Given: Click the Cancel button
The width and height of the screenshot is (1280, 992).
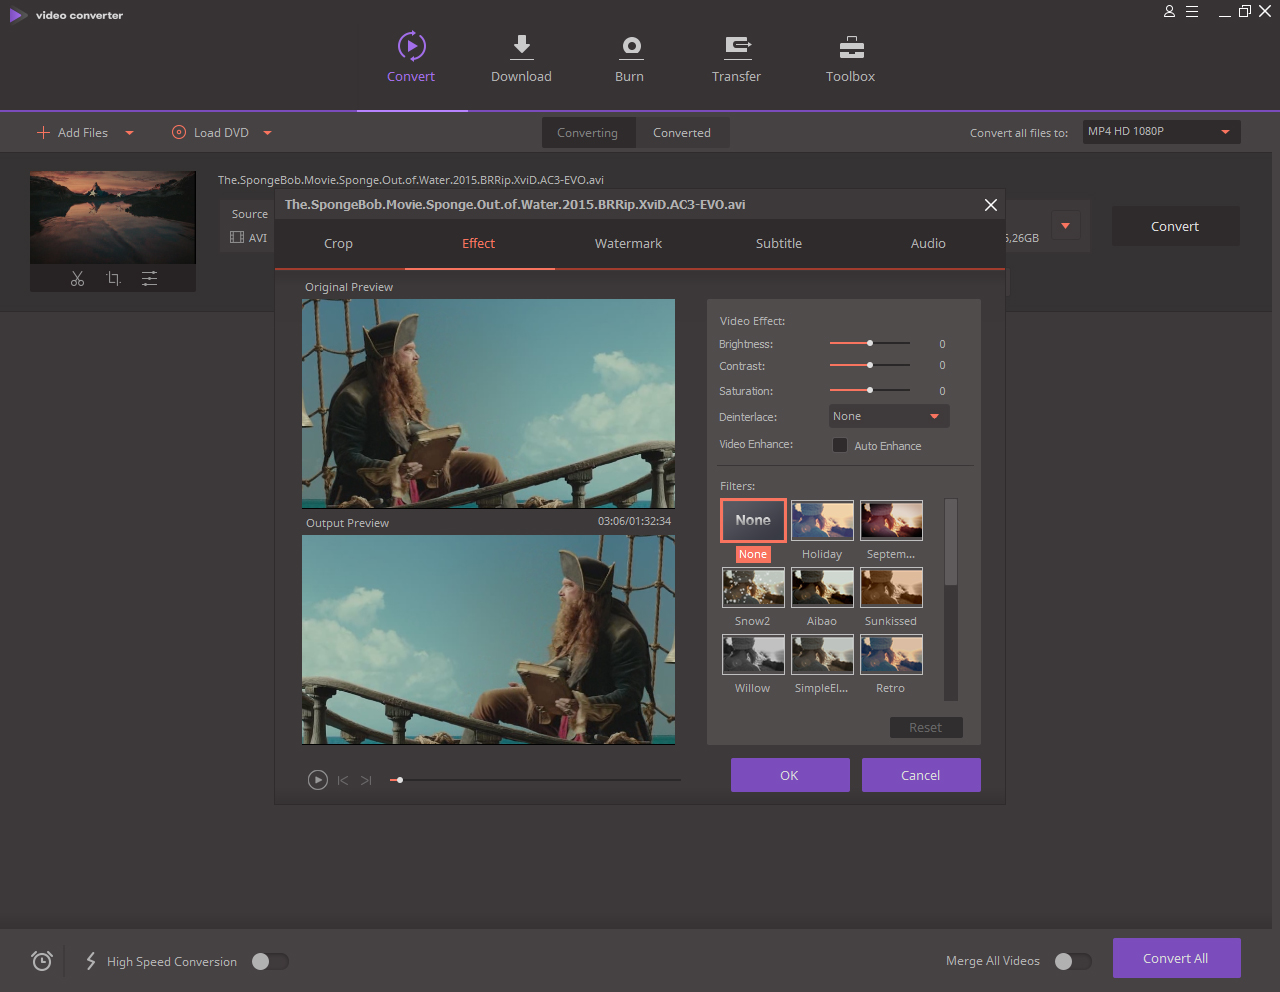Looking at the screenshot, I should tap(921, 775).
